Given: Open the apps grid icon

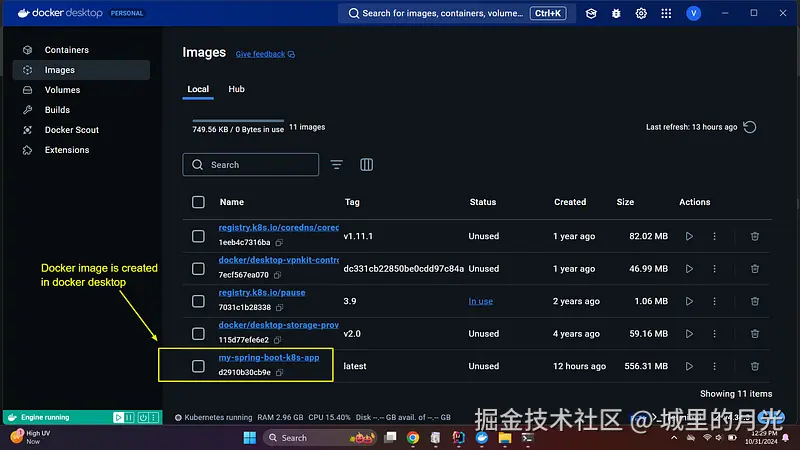Looking at the screenshot, I should pyautogui.click(x=666, y=14).
